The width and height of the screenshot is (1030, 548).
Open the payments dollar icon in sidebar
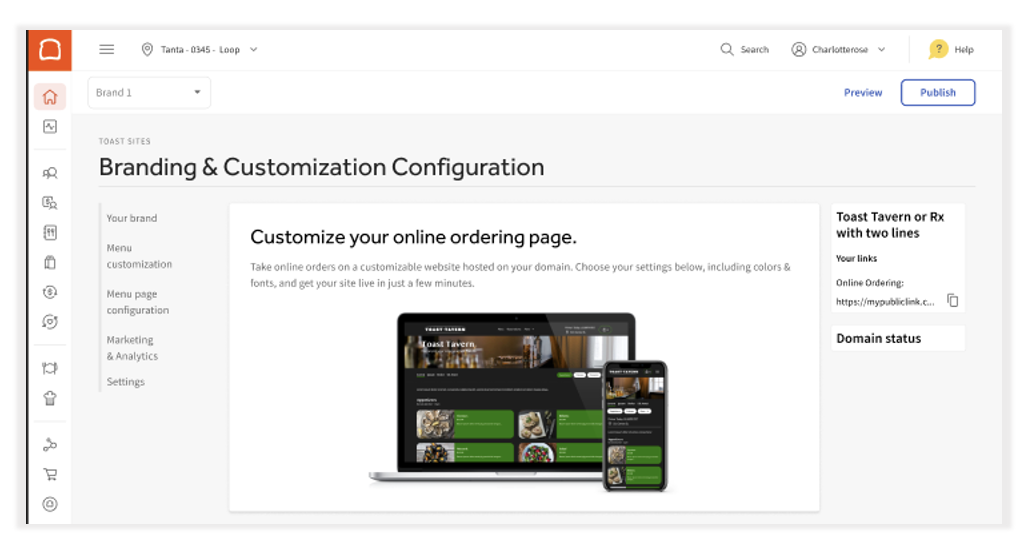click(50, 292)
